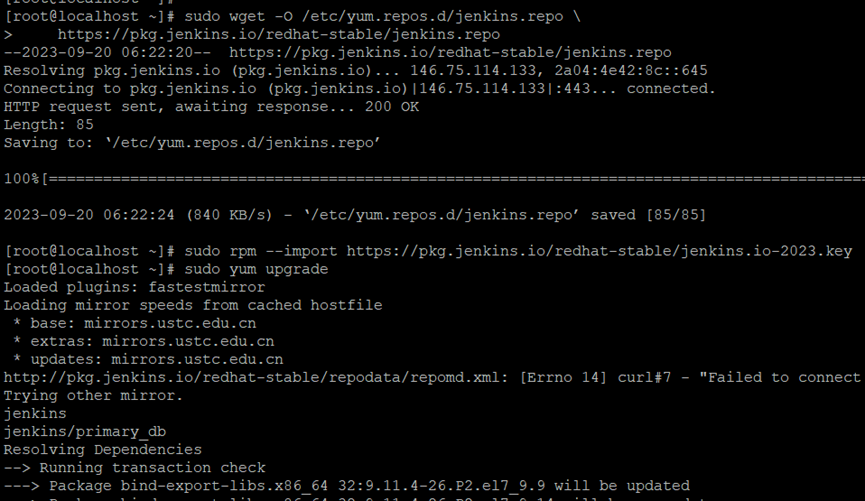Click the IP address 146.75.114.133 in Connecting line

click(x=482, y=89)
